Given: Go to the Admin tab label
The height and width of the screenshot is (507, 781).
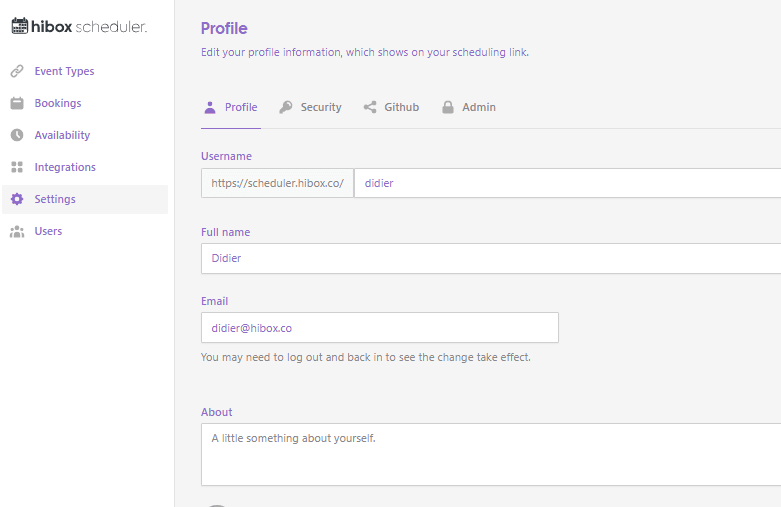Looking at the screenshot, I should (x=478, y=107).
